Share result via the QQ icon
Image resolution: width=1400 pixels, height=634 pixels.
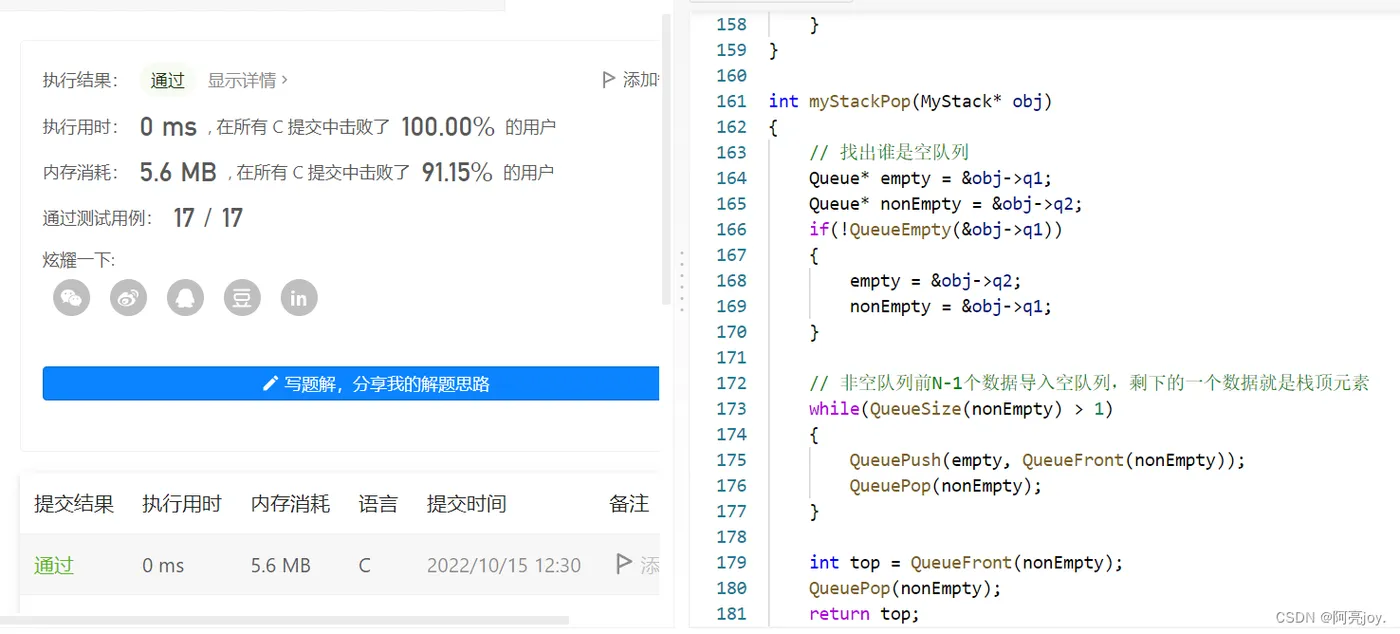click(186, 297)
